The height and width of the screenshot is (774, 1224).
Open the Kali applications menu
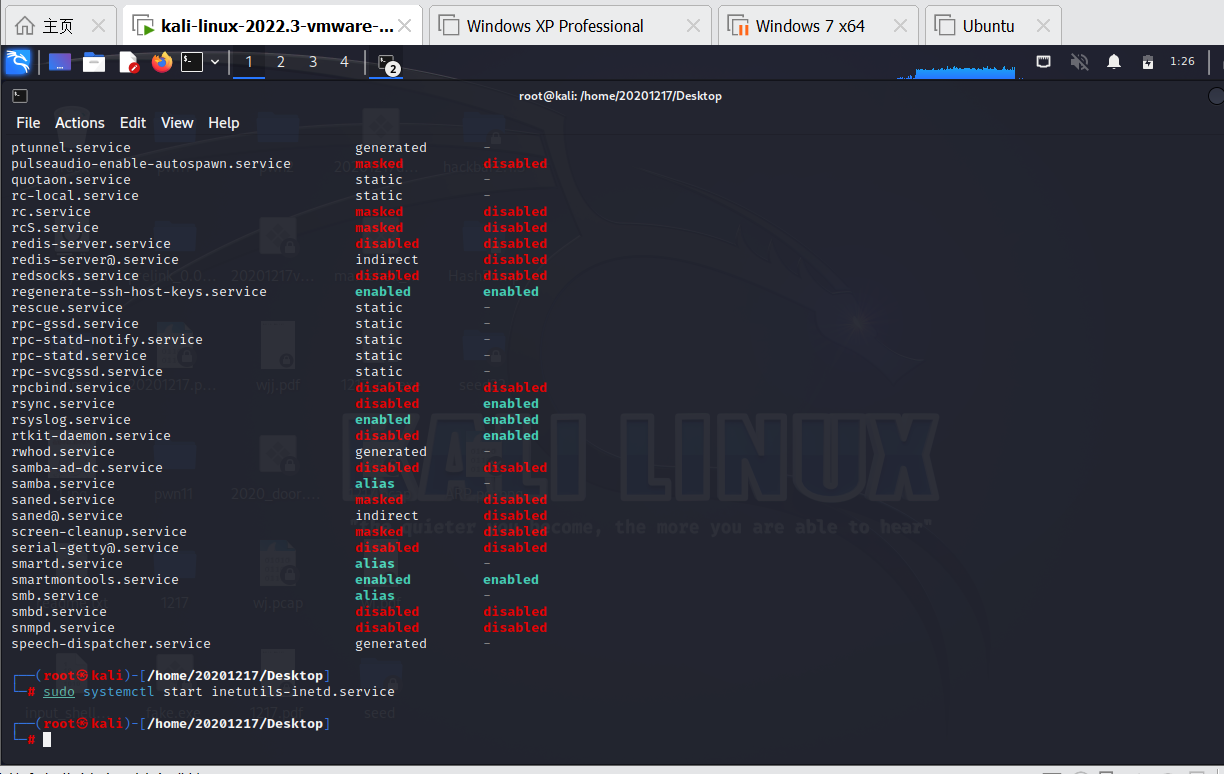tap(18, 62)
